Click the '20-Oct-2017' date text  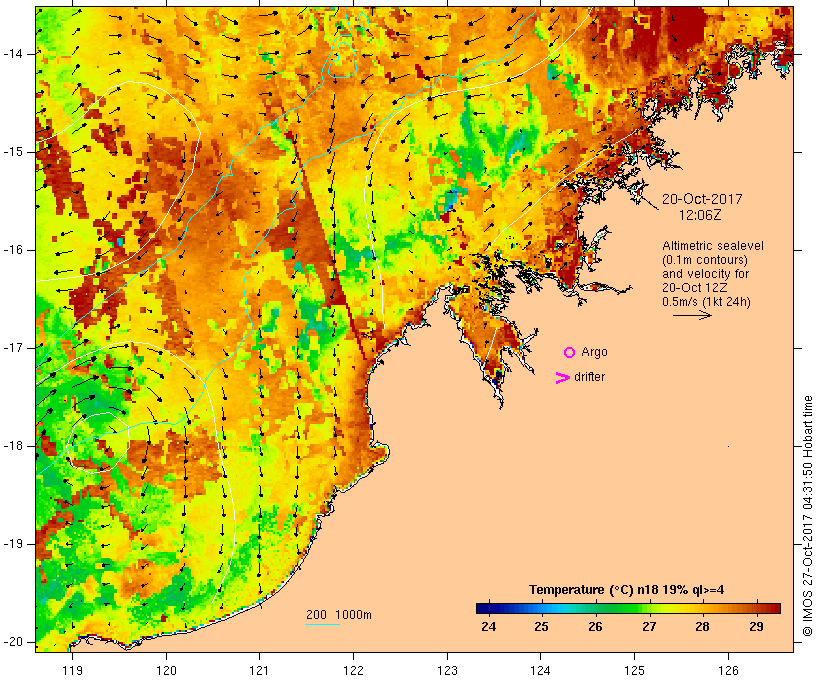[x=702, y=199]
